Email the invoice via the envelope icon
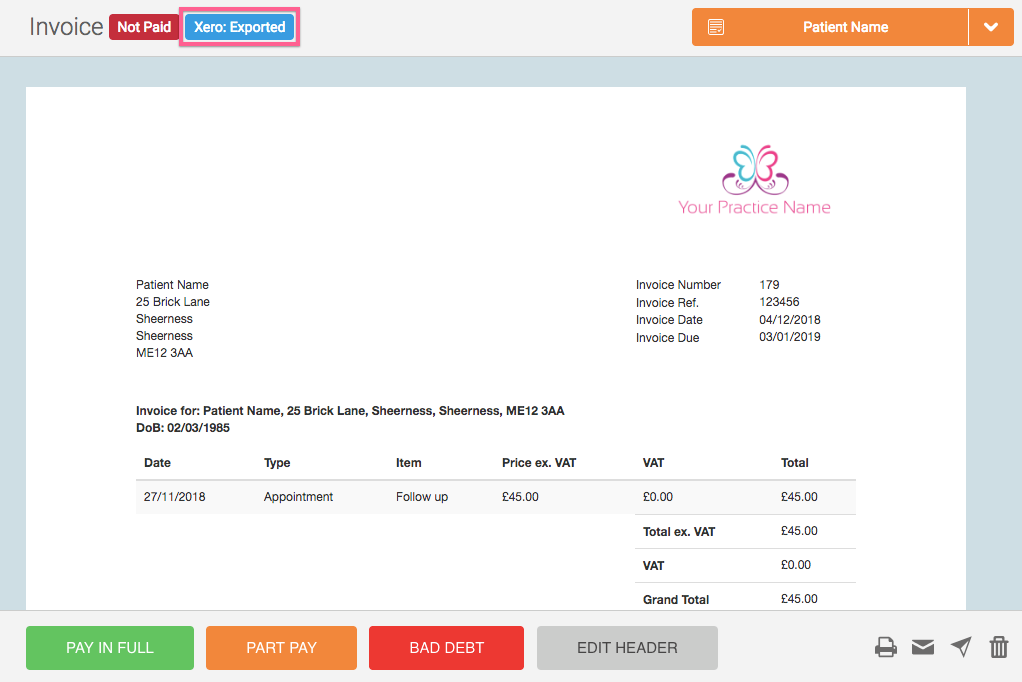Screen dimensions: 1022x682 pos(923,648)
